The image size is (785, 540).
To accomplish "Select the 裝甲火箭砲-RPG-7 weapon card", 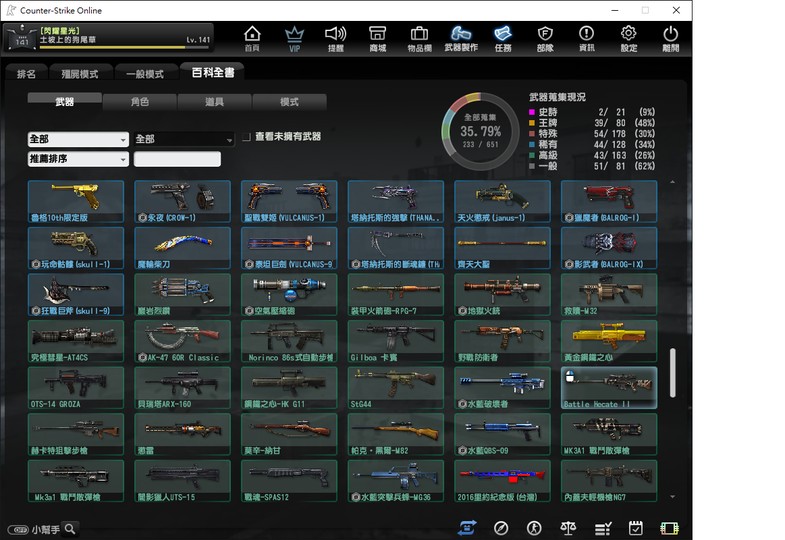I will coord(396,295).
